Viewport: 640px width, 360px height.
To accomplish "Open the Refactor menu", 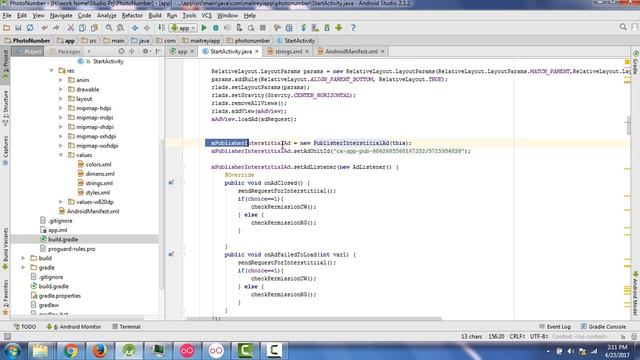I will (x=132, y=16).
